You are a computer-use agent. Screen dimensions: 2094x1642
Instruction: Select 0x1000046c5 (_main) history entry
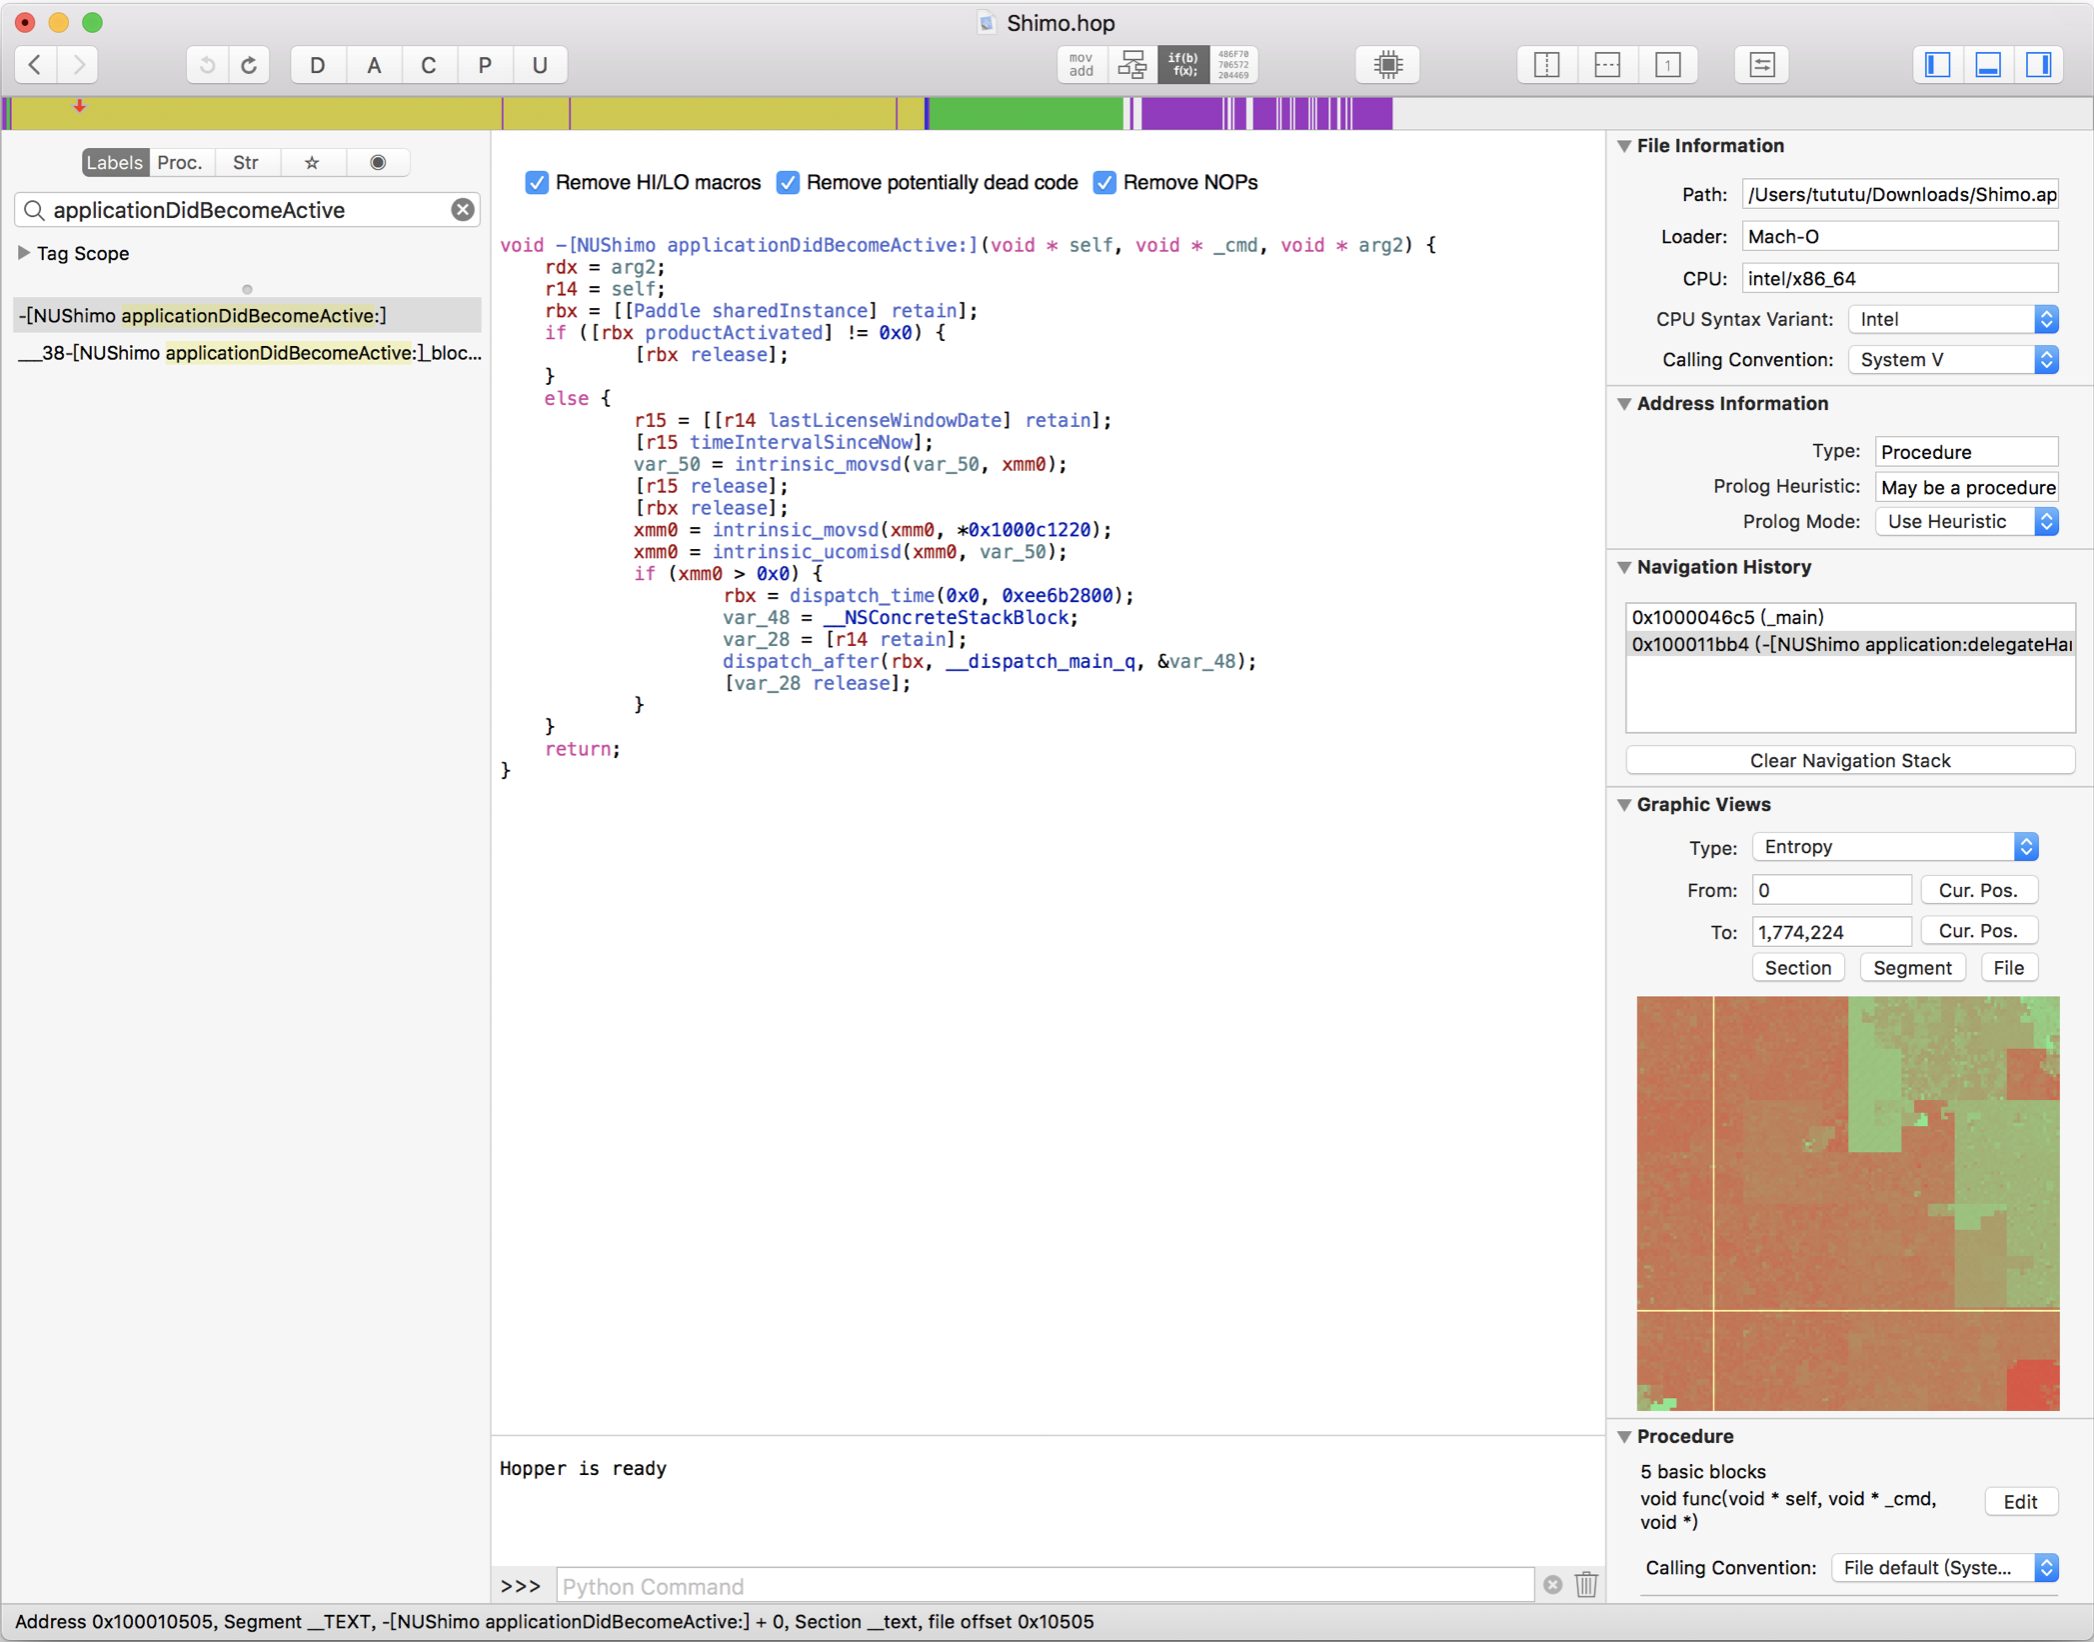coord(1850,617)
